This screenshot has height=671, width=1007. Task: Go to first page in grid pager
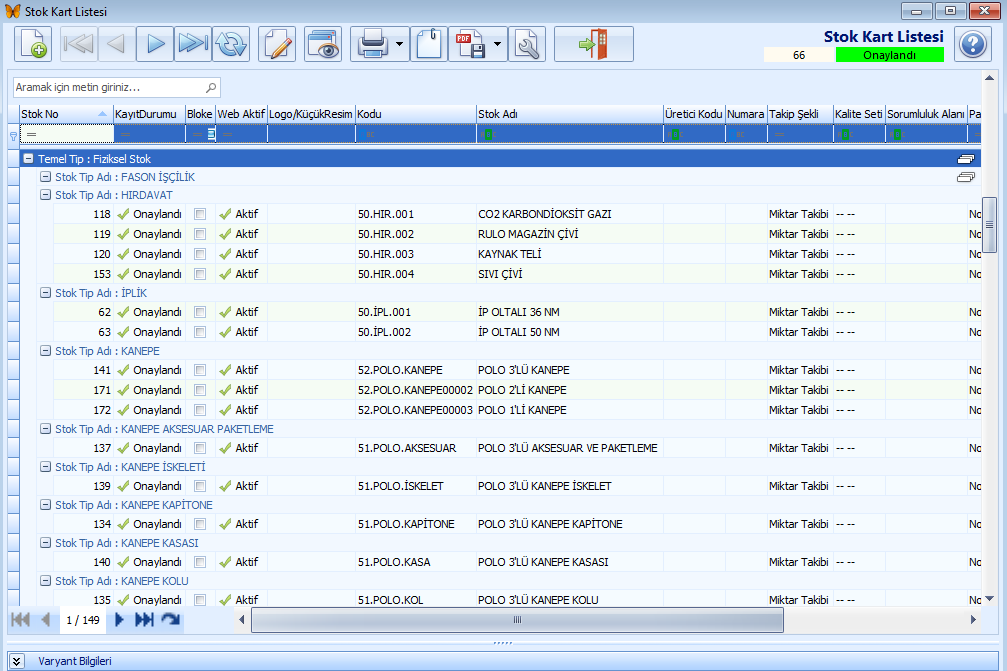coord(21,620)
